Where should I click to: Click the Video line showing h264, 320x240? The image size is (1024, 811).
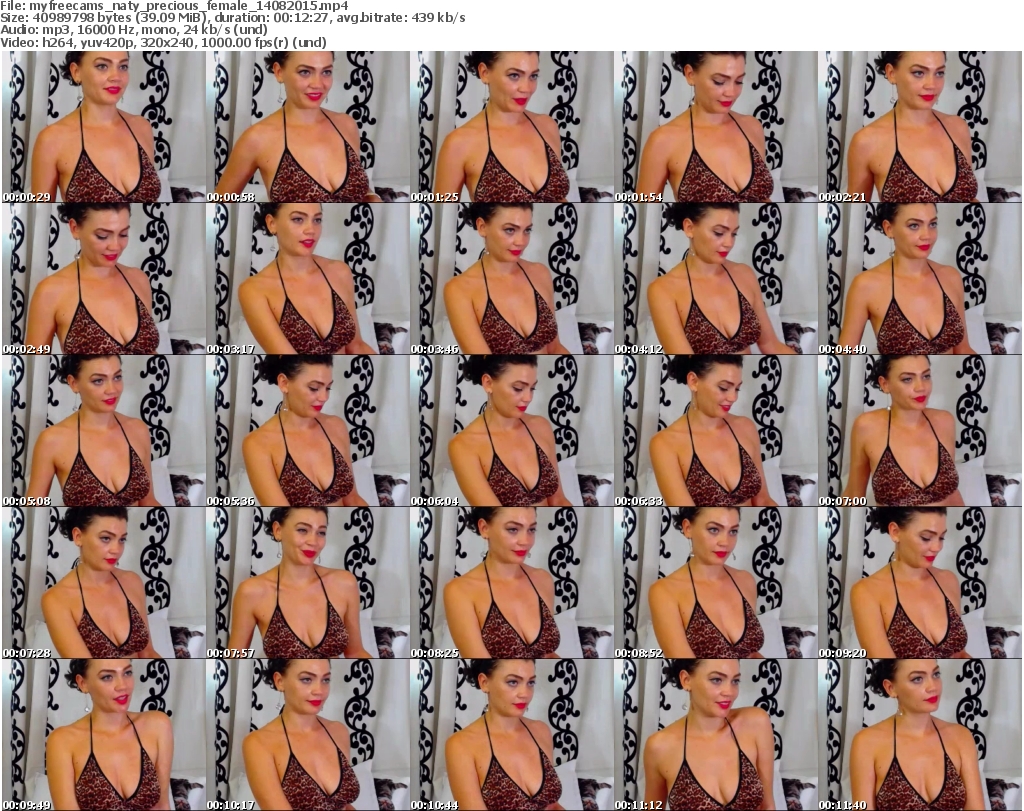pyautogui.click(x=163, y=42)
